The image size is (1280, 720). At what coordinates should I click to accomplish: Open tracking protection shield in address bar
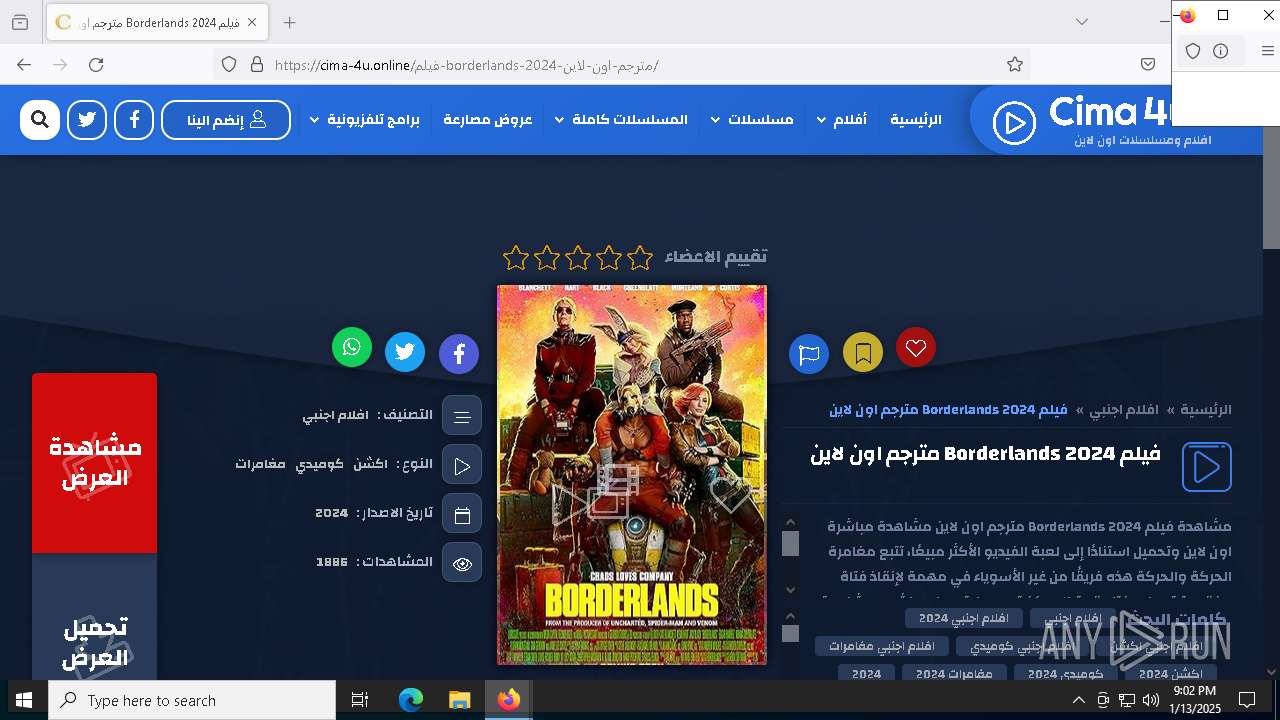229,65
